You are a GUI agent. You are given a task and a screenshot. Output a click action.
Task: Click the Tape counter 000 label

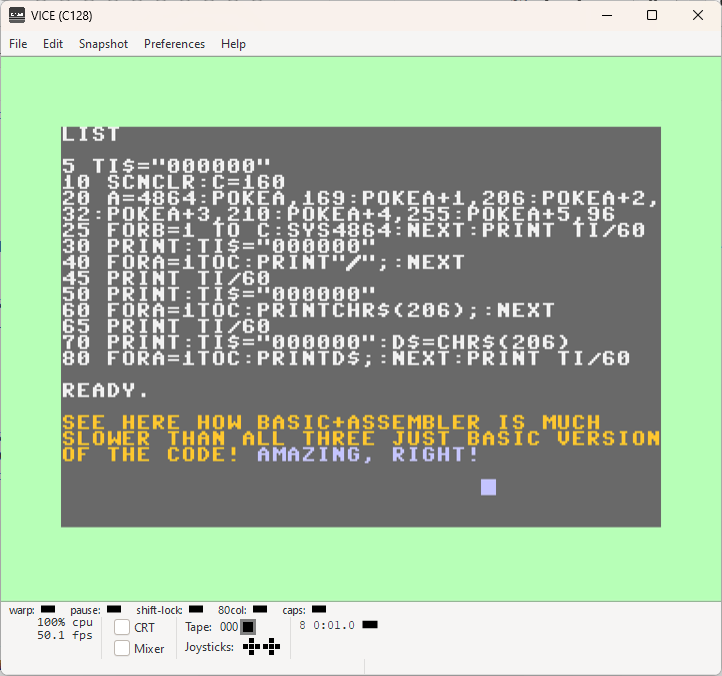coord(229,627)
